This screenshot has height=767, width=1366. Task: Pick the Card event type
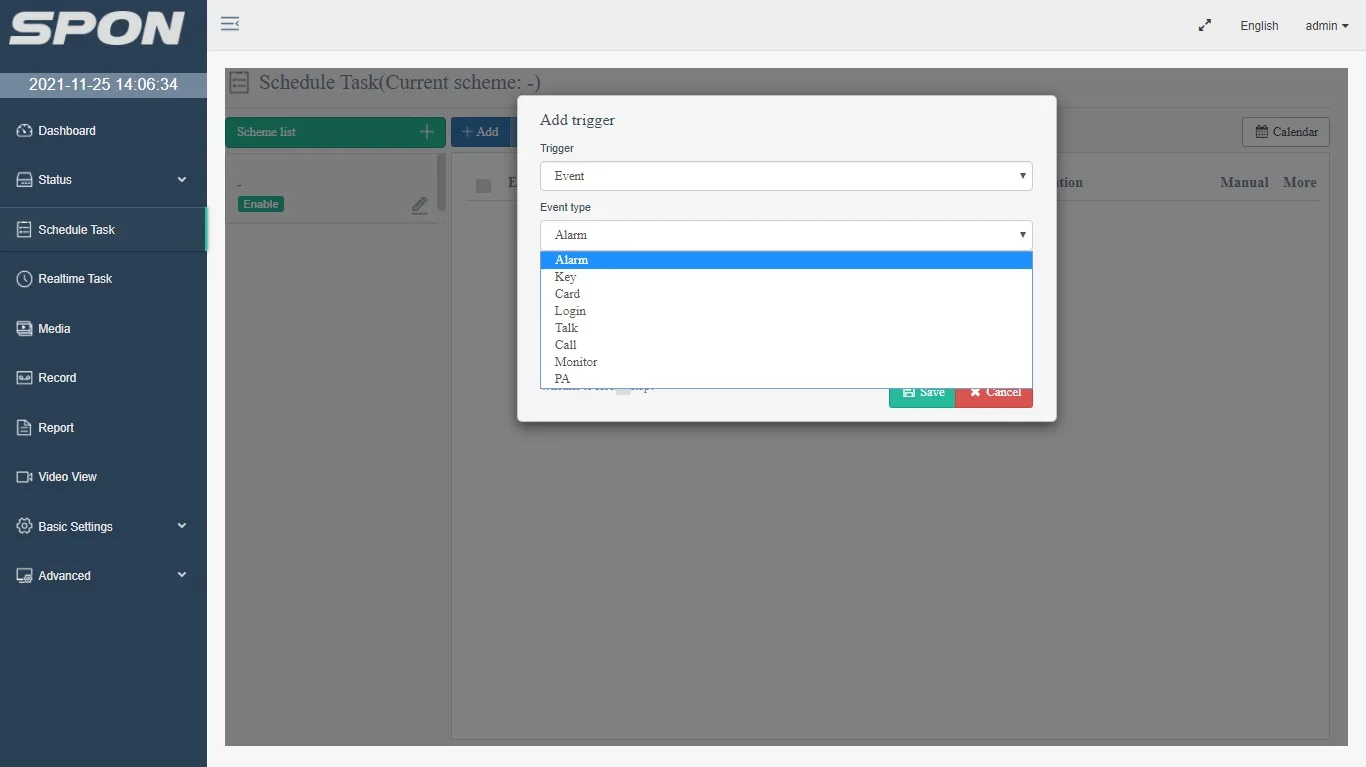coord(786,294)
